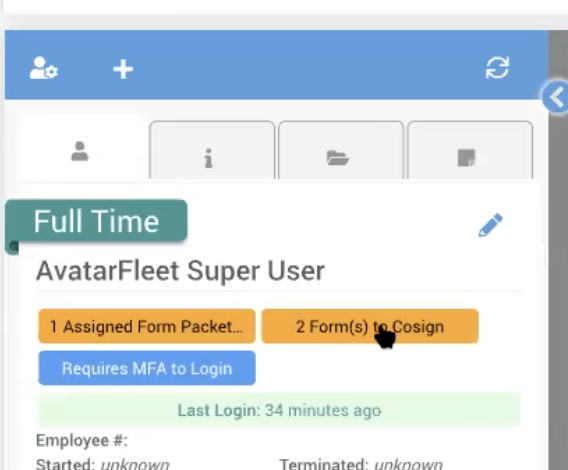Collapse the panel with the chevron arrow
Viewport: 568px width, 470px height.
tap(556, 97)
